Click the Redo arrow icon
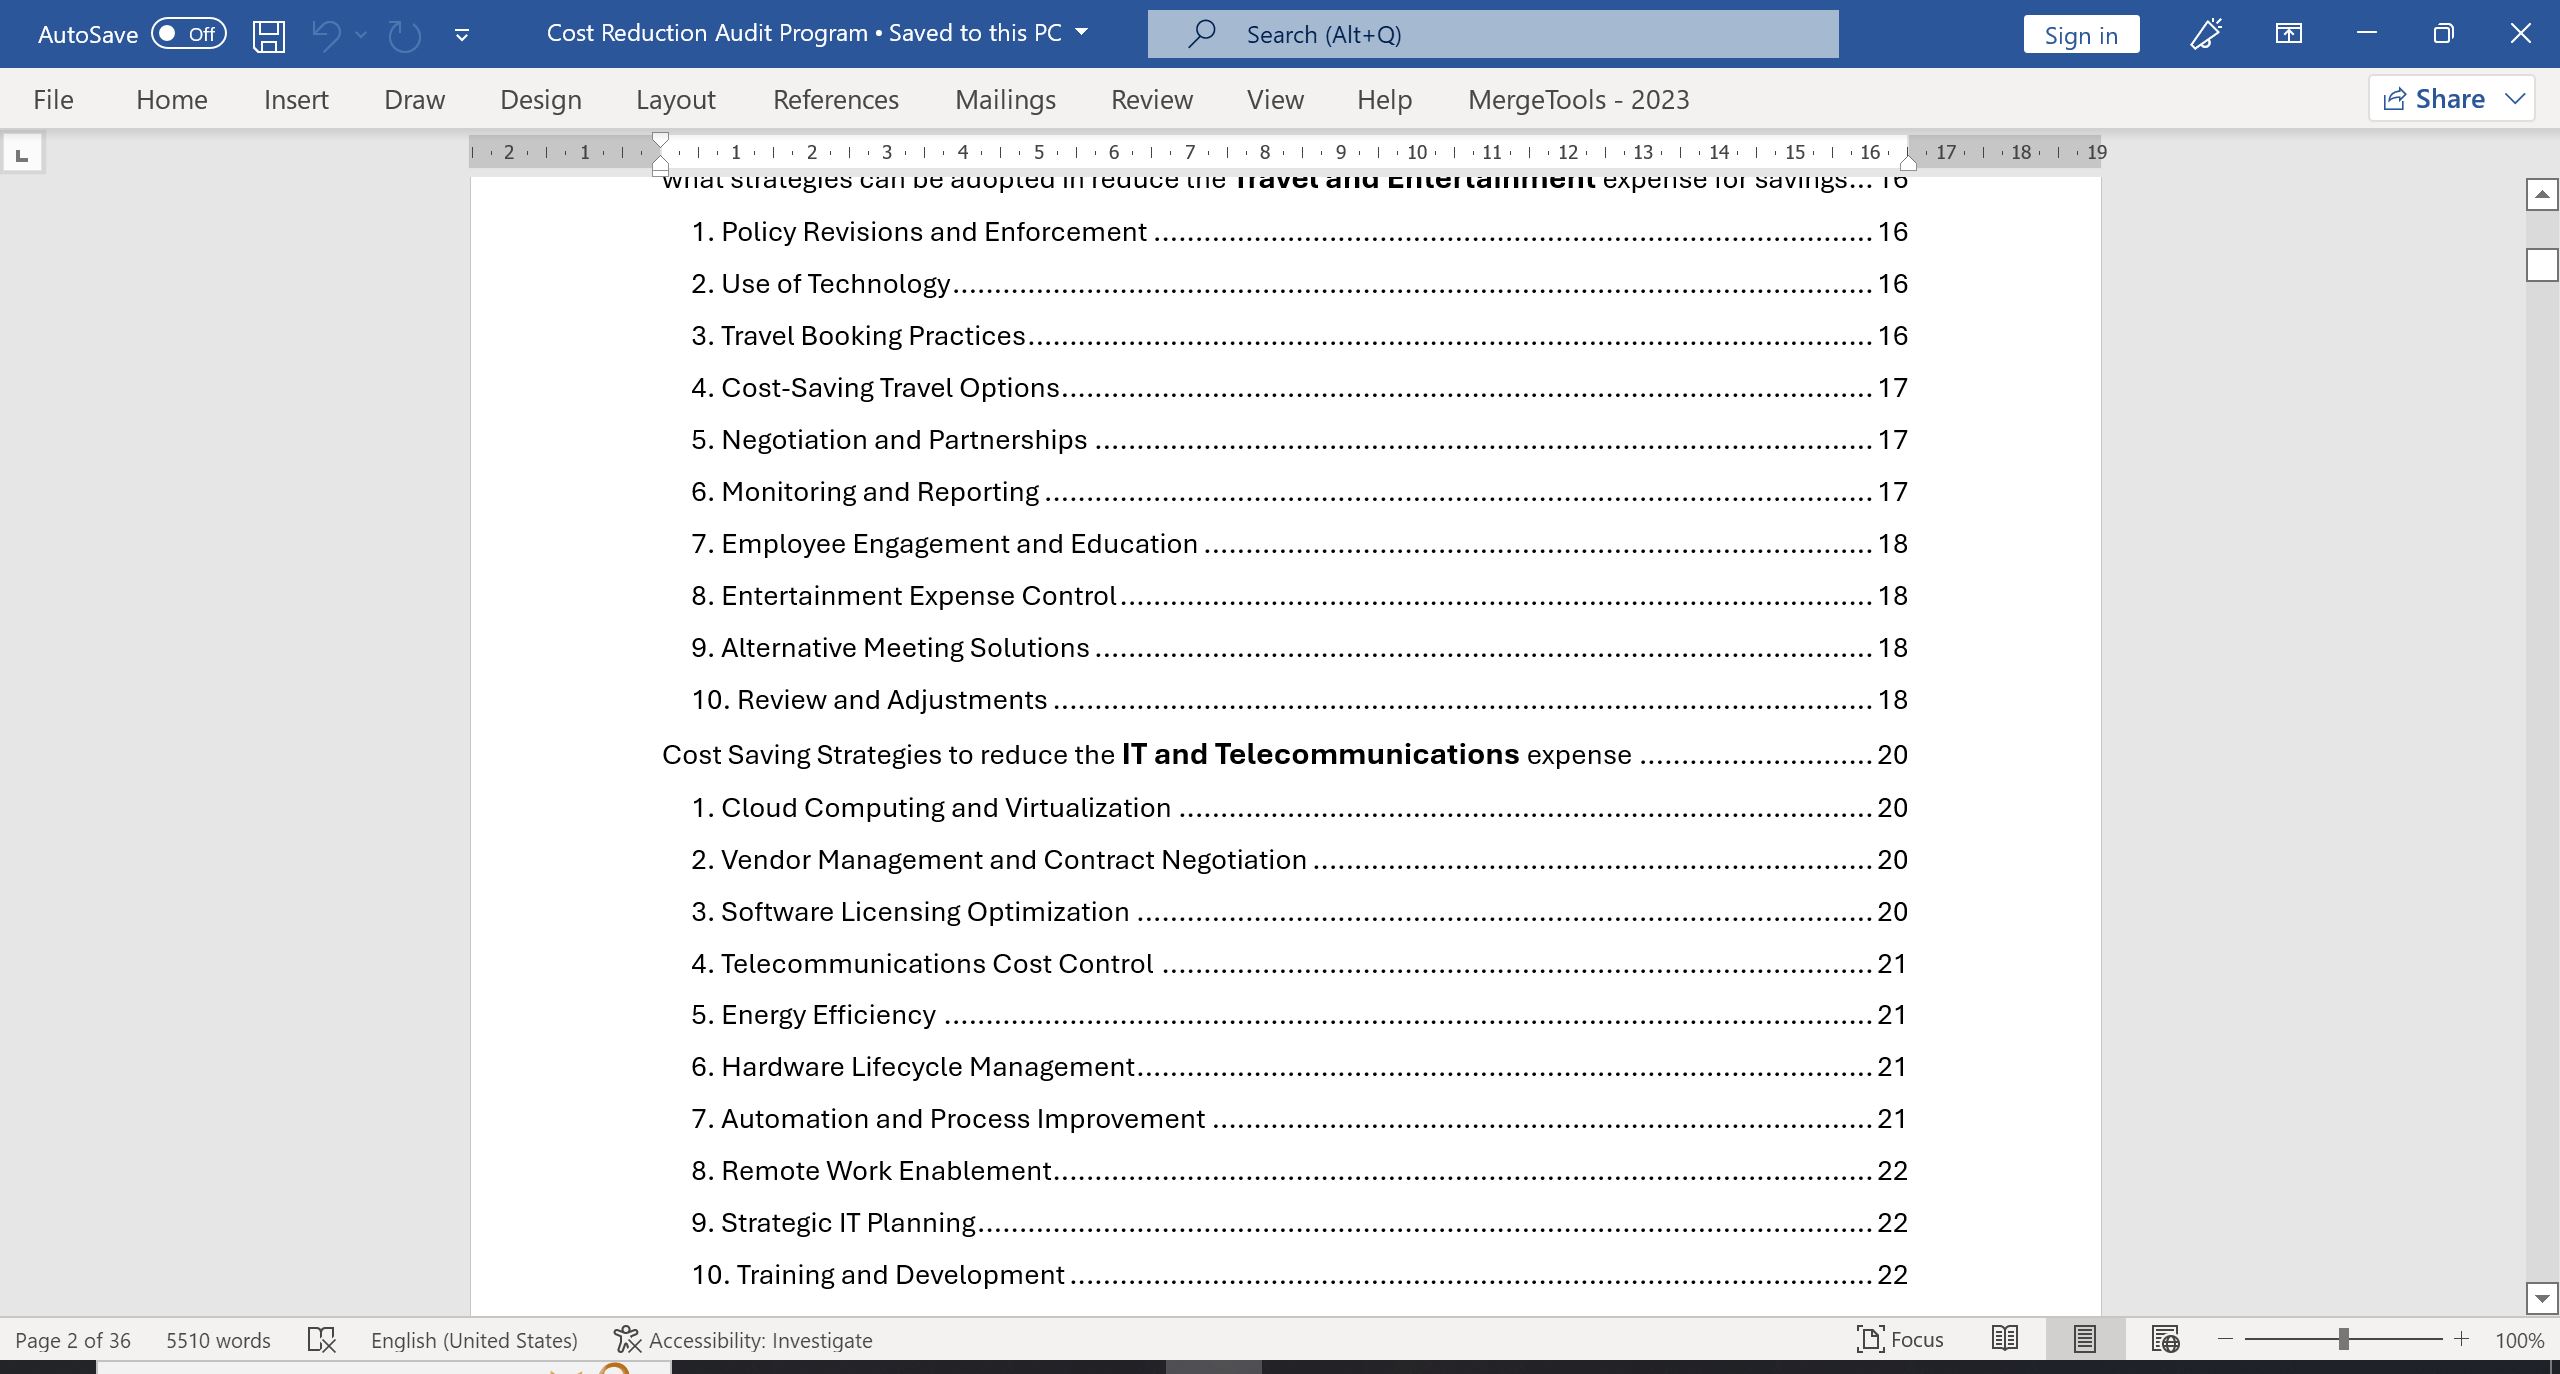The width and height of the screenshot is (2560, 1374). pyautogui.click(x=404, y=36)
